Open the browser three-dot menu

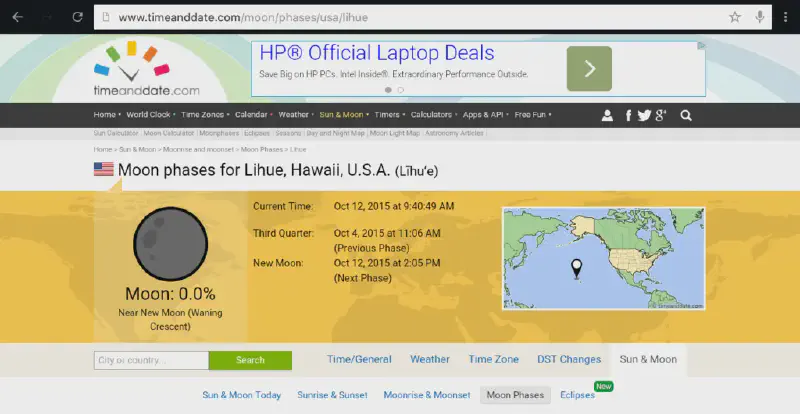click(785, 17)
